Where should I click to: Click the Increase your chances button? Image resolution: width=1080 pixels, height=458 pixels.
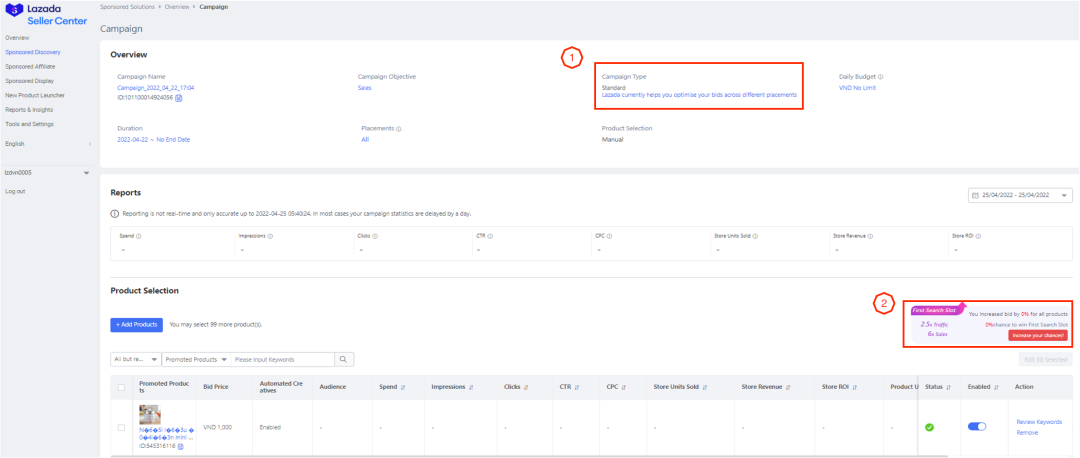(1038, 336)
